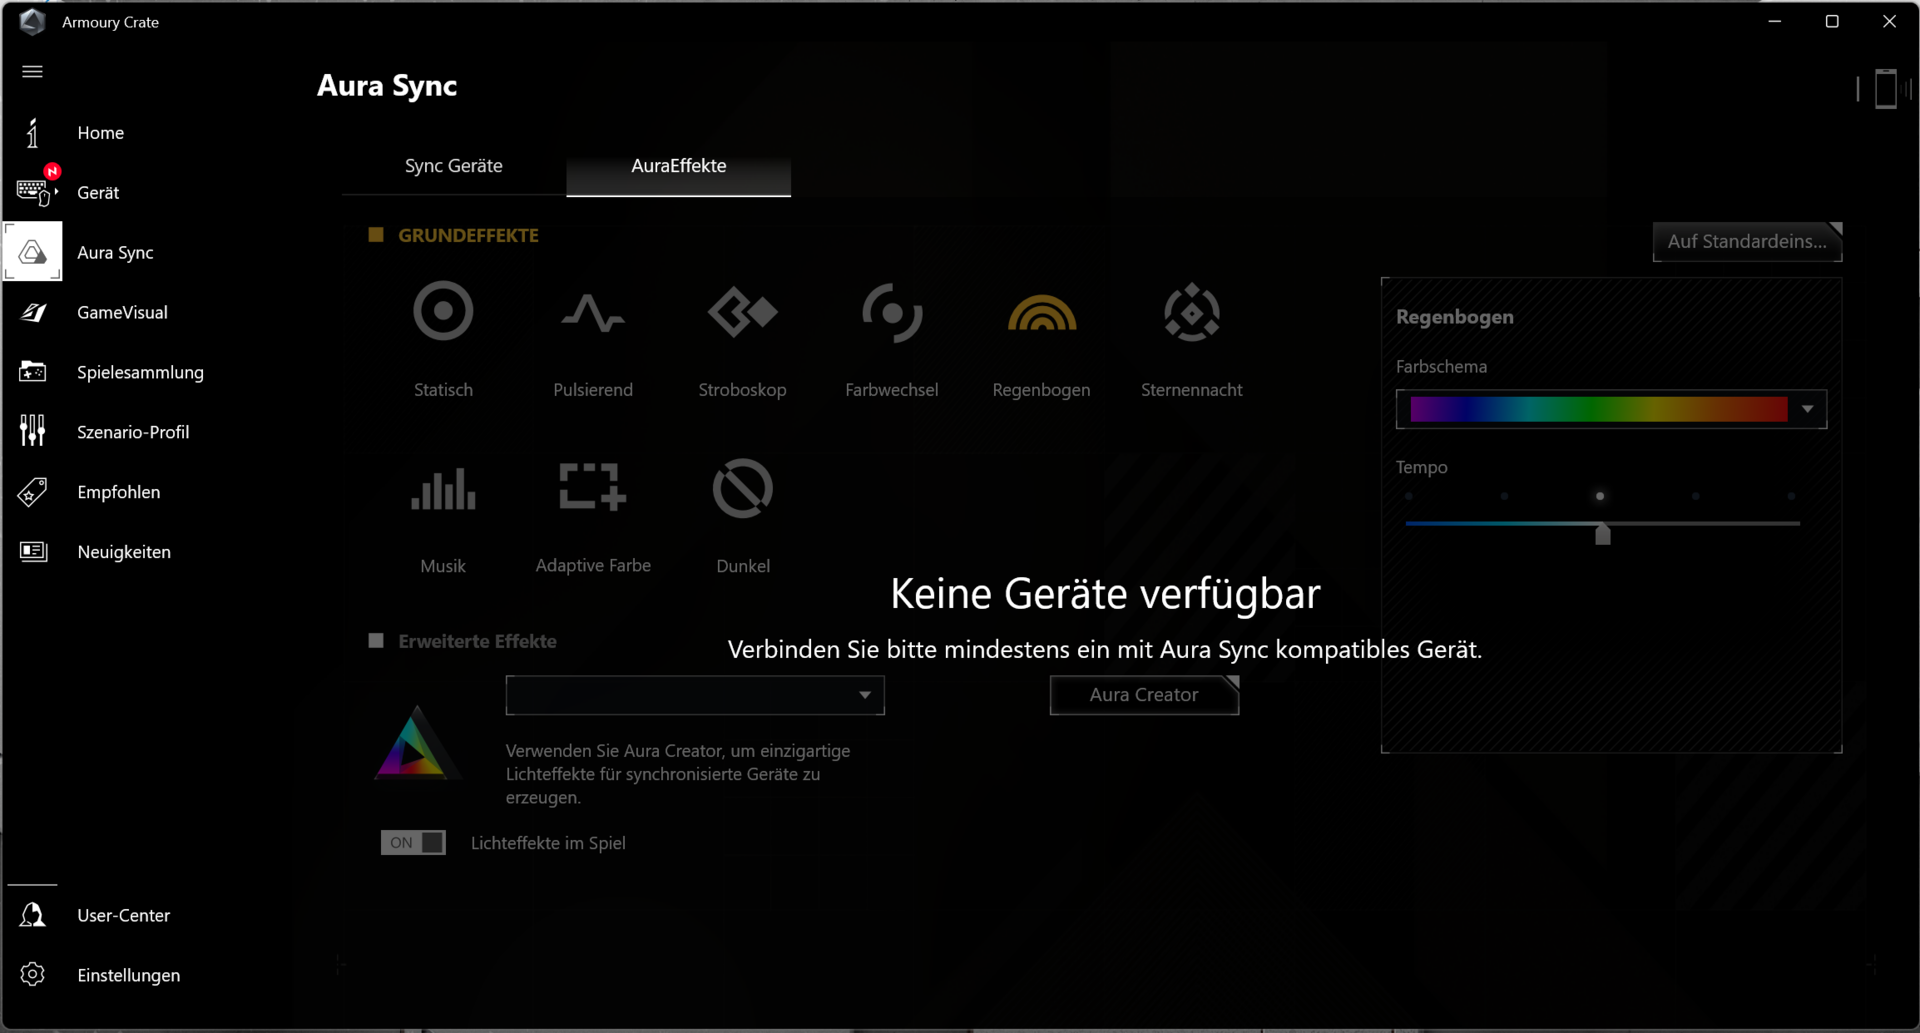The image size is (1920, 1033).
Task: Click the device panel icon in top-right corner
Action: click(x=1885, y=88)
